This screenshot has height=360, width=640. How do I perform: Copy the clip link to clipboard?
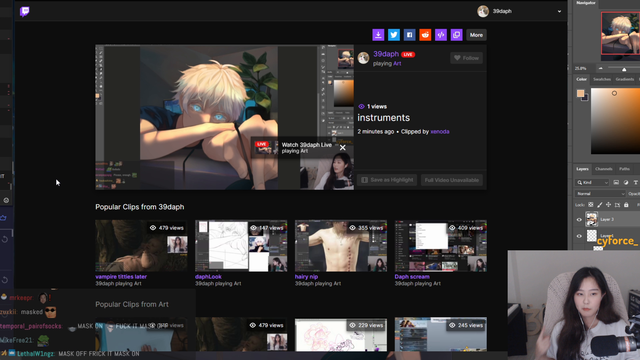[456, 35]
